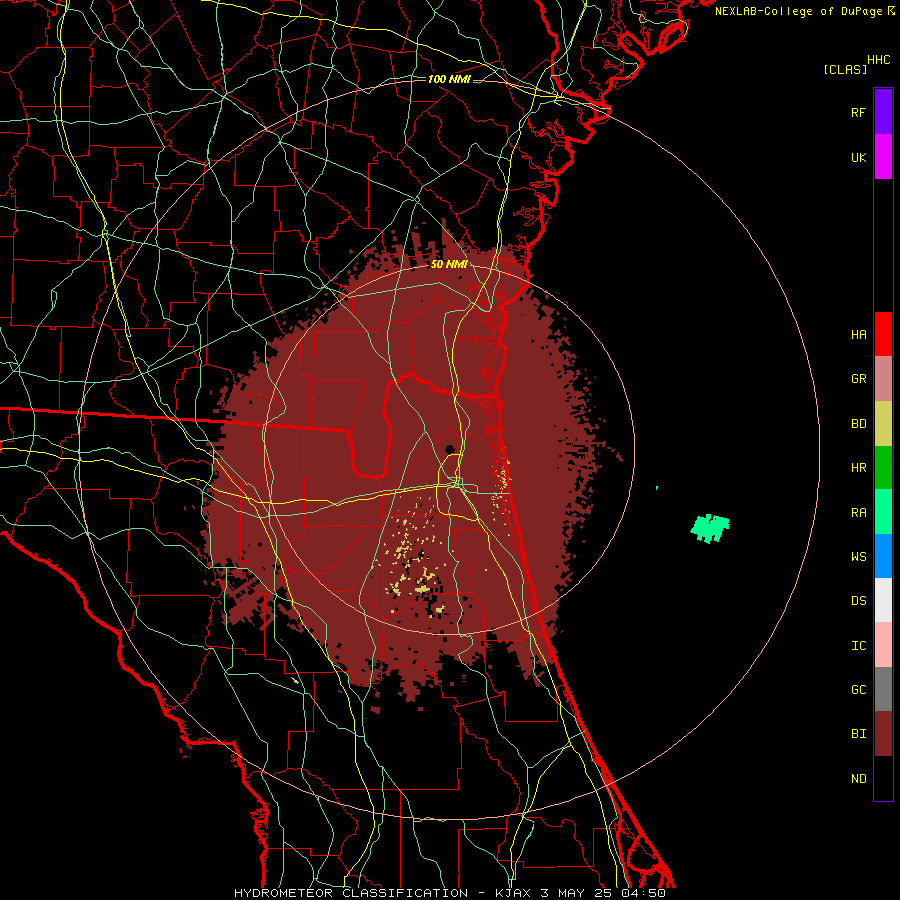The image size is (900, 900).
Task: Click the RA light green swatch
Action: pyautogui.click(x=883, y=512)
